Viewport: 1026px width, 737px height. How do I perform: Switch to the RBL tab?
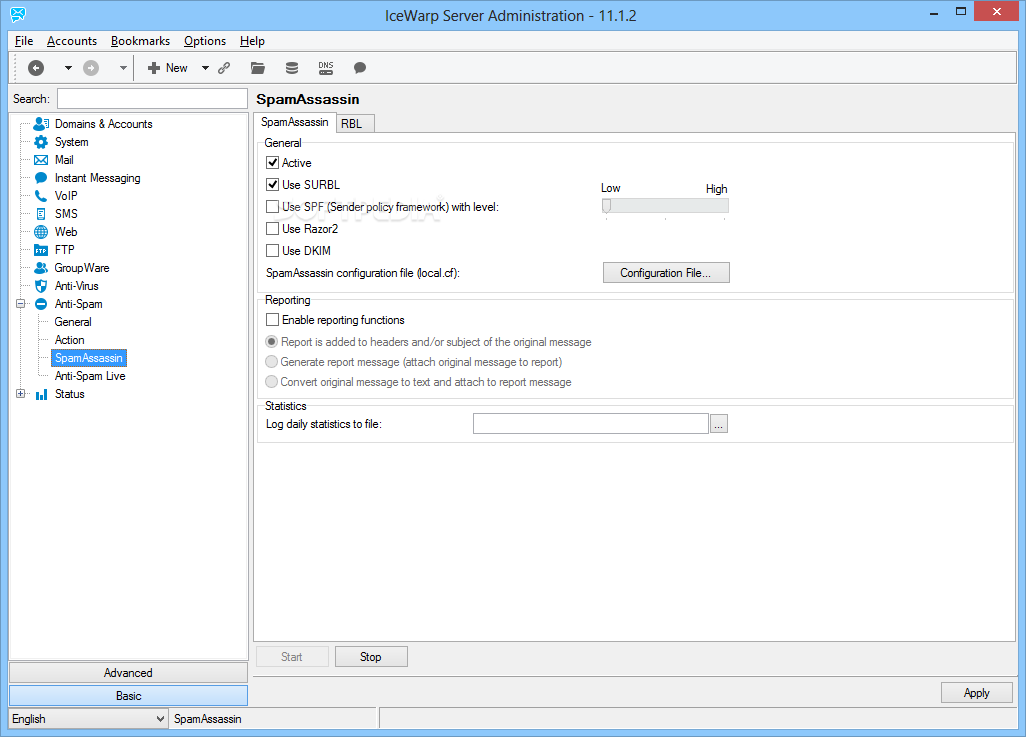click(x=355, y=124)
